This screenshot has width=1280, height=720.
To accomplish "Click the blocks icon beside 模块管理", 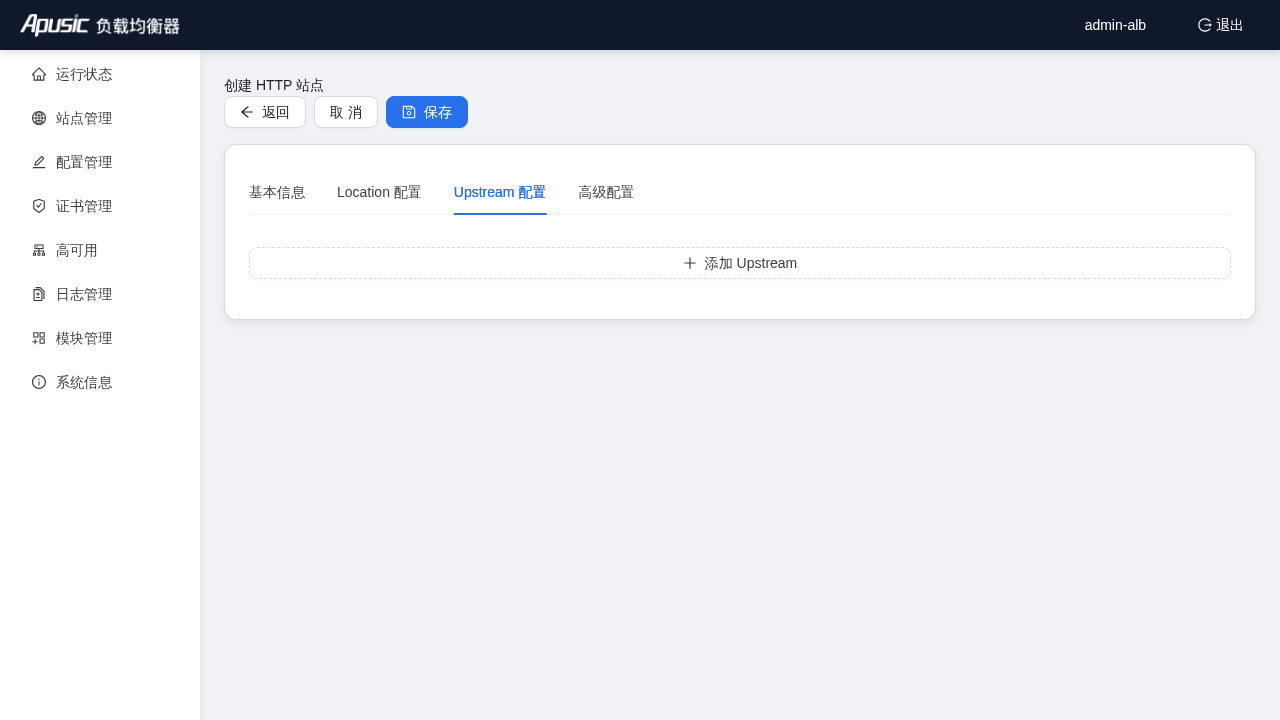I will tap(39, 338).
